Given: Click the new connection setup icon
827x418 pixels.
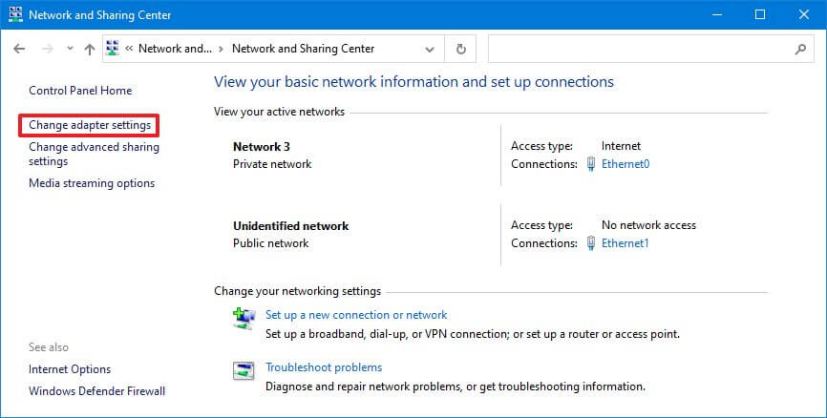Looking at the screenshot, I should [x=244, y=318].
